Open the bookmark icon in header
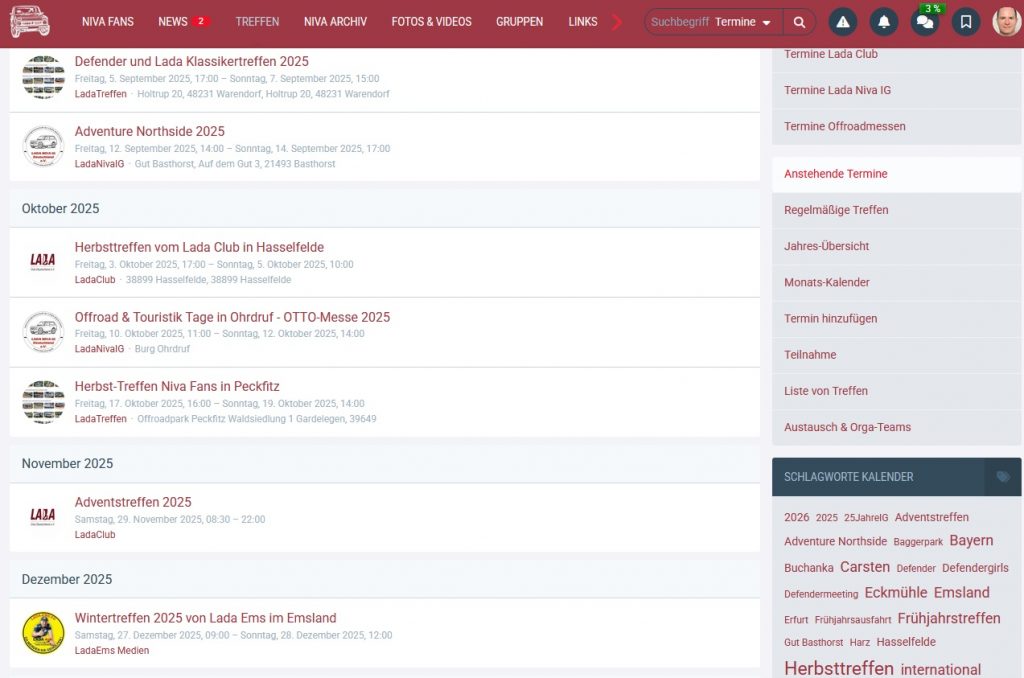Image resolution: width=1024 pixels, height=678 pixels. (x=966, y=22)
